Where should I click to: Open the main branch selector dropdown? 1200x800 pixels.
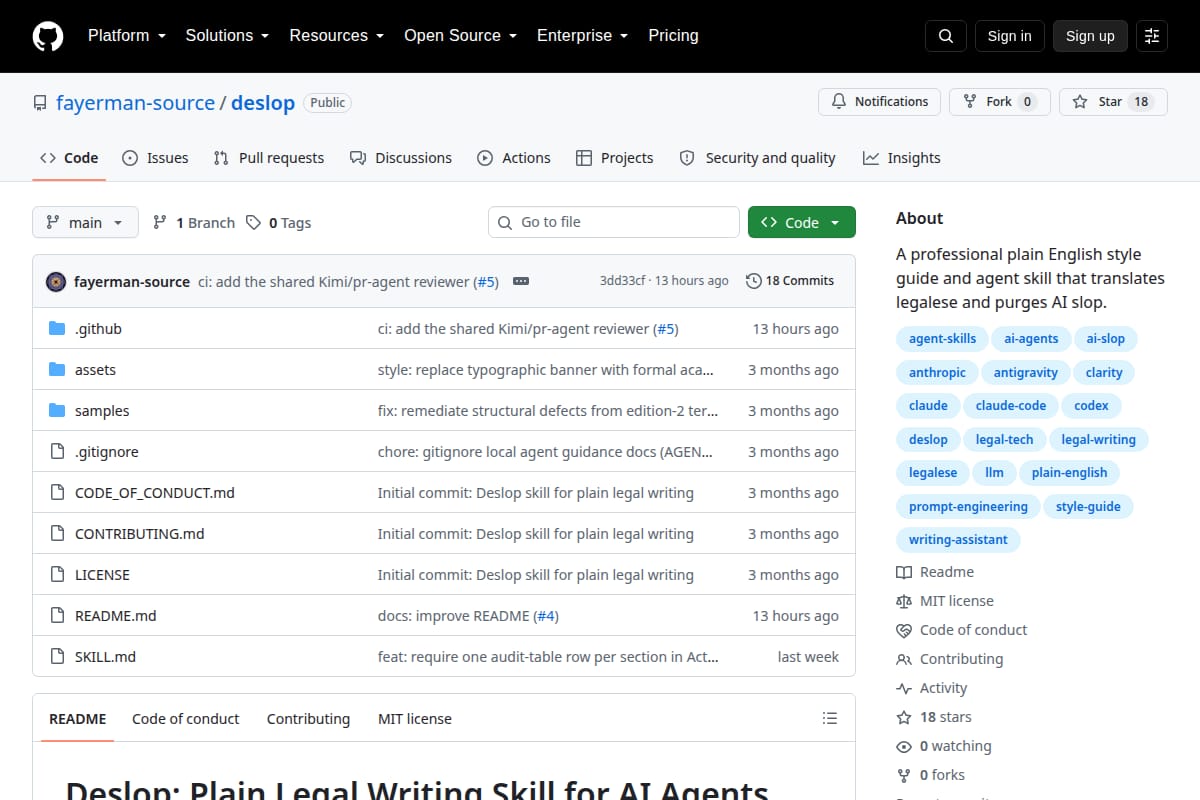click(x=85, y=222)
